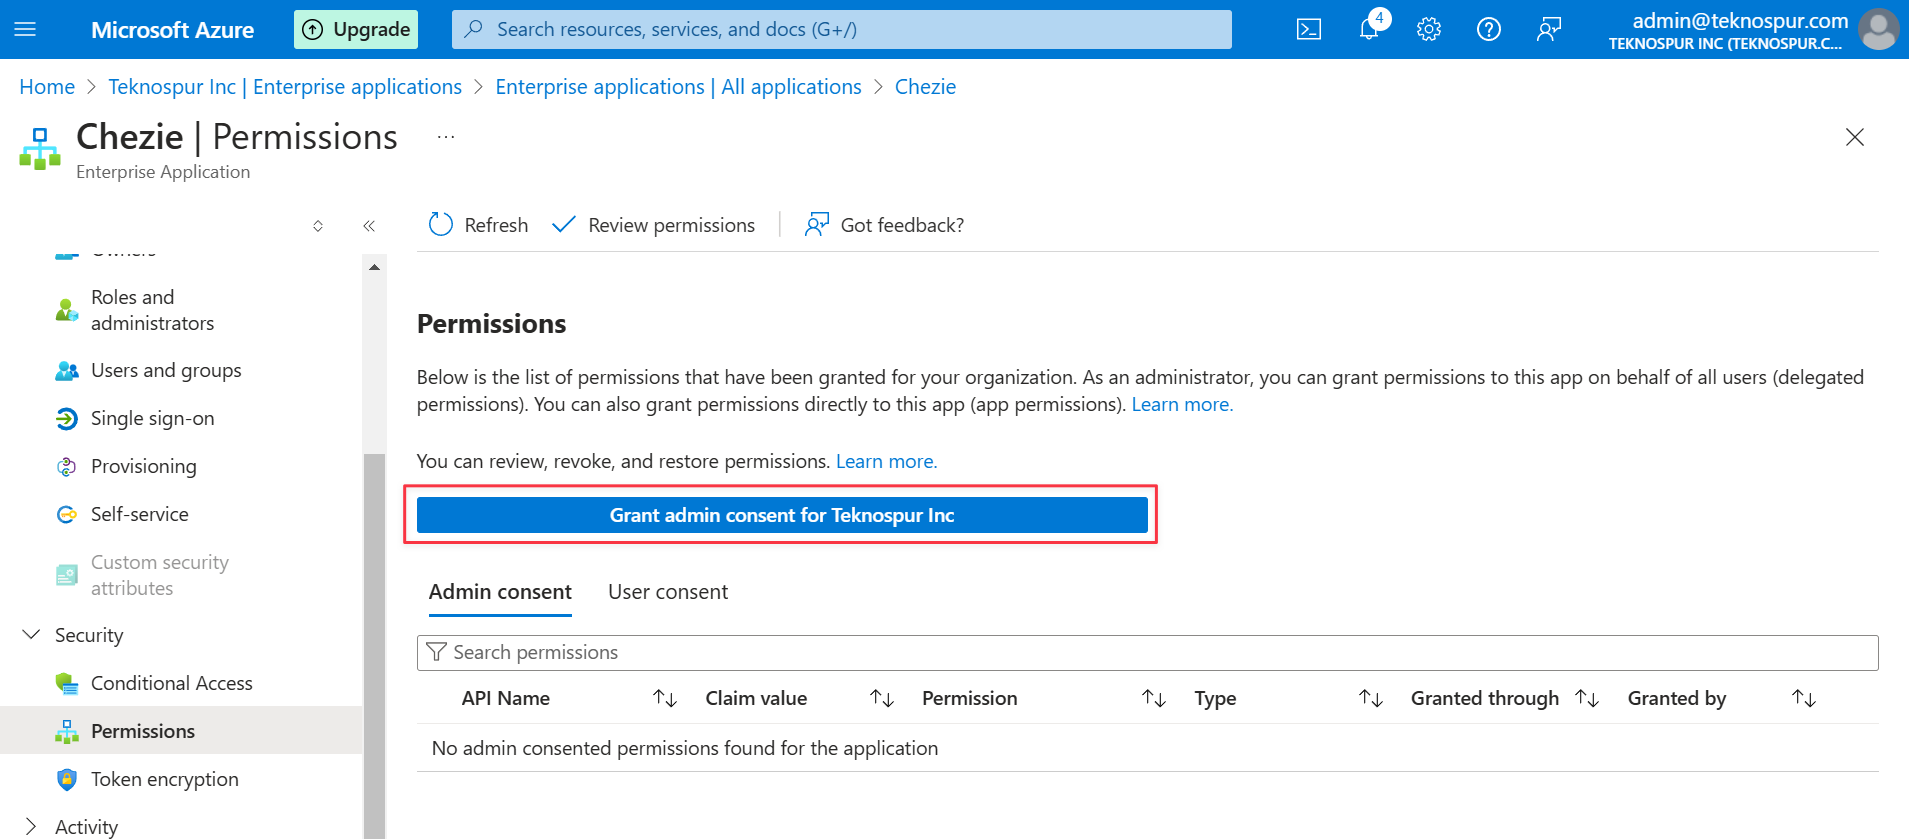This screenshot has width=1909, height=839.
Task: Sort by Granted by column
Action: point(1803,698)
